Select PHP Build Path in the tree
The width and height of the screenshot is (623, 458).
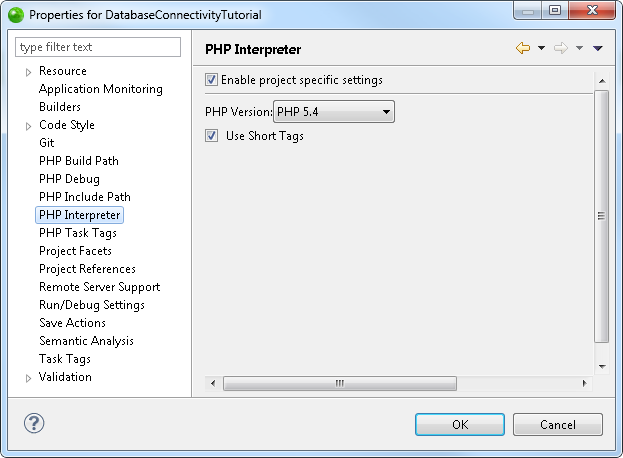(79, 161)
